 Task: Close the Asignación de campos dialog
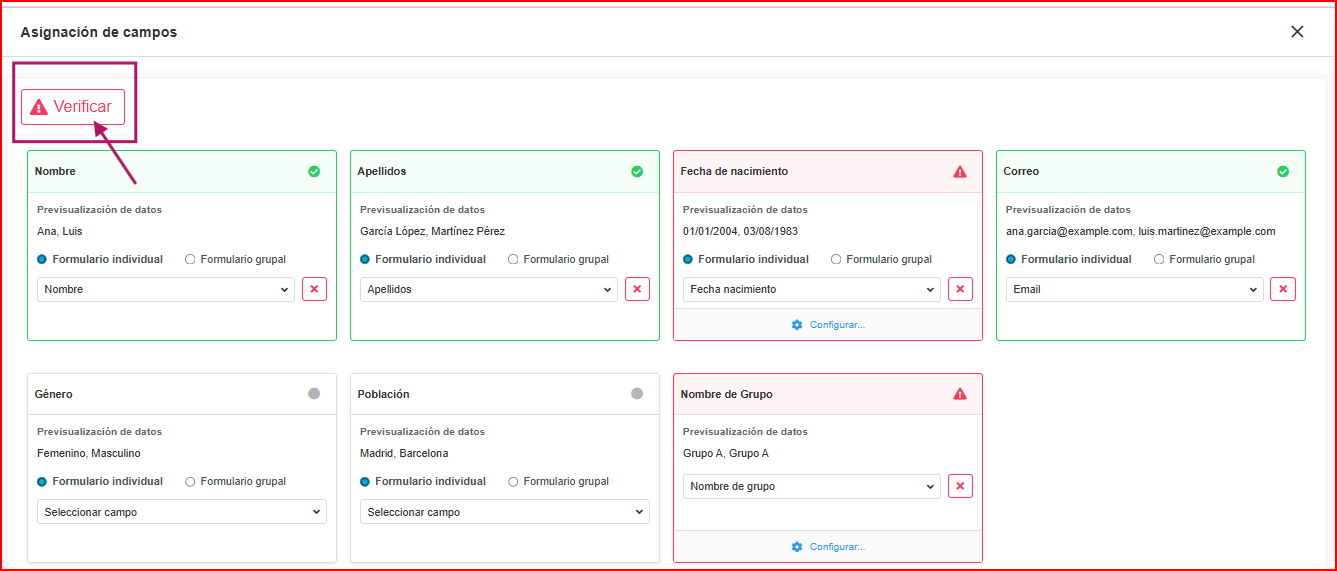click(x=1297, y=31)
